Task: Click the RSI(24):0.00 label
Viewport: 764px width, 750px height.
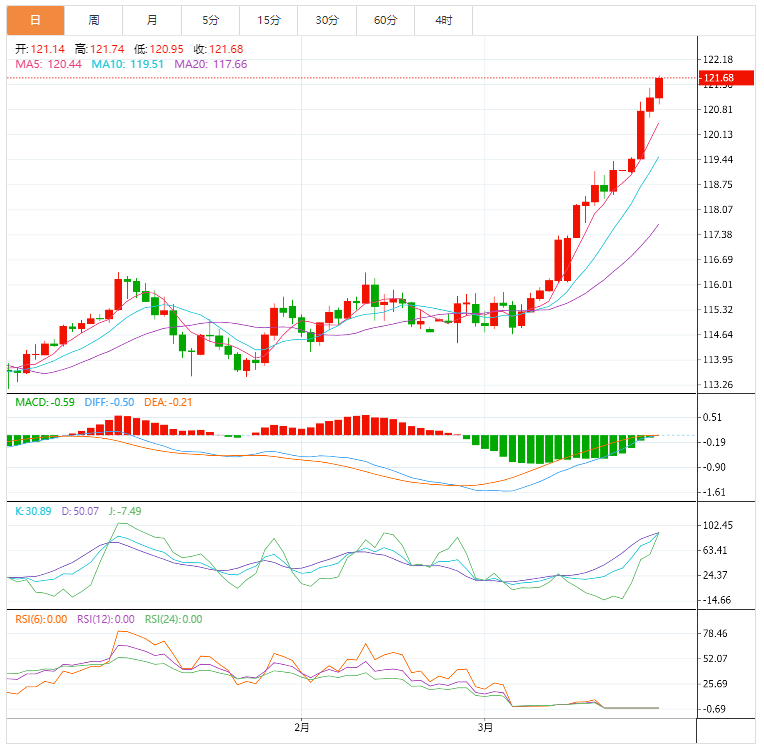Action: coord(173,619)
